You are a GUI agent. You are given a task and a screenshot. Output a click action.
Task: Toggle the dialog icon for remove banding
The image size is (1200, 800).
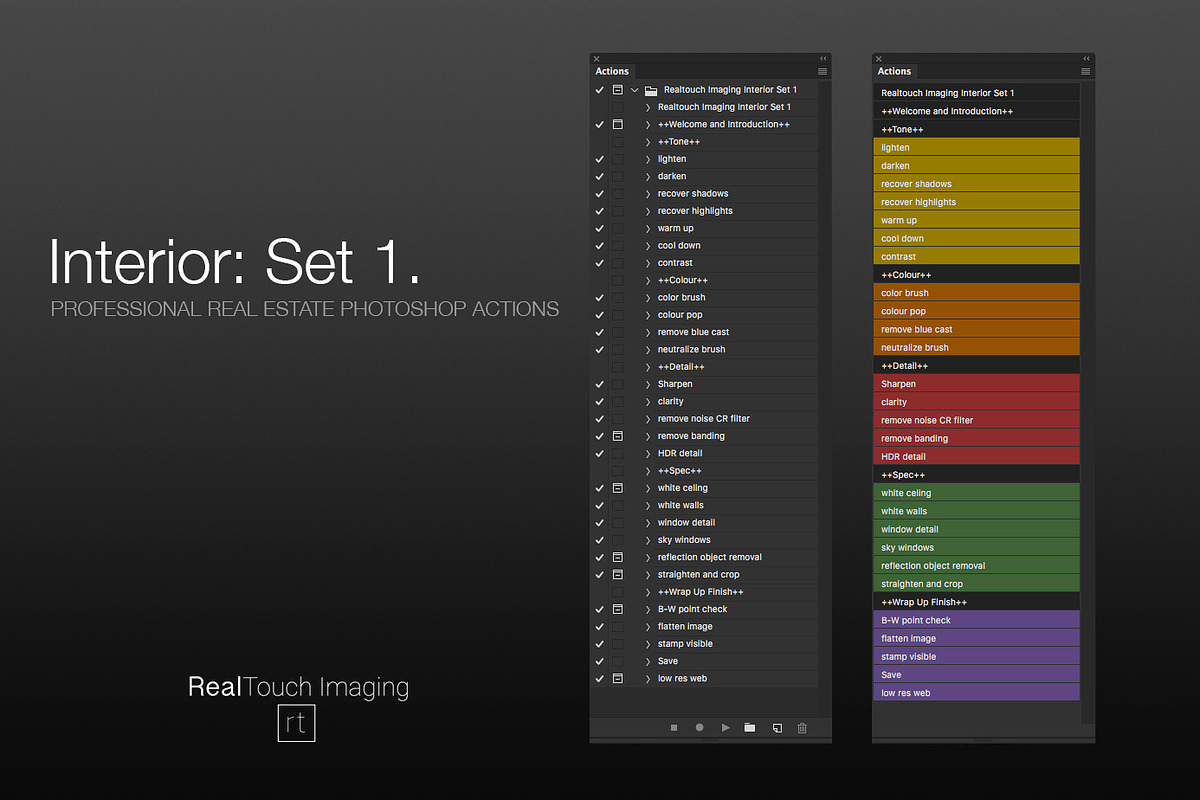point(617,436)
